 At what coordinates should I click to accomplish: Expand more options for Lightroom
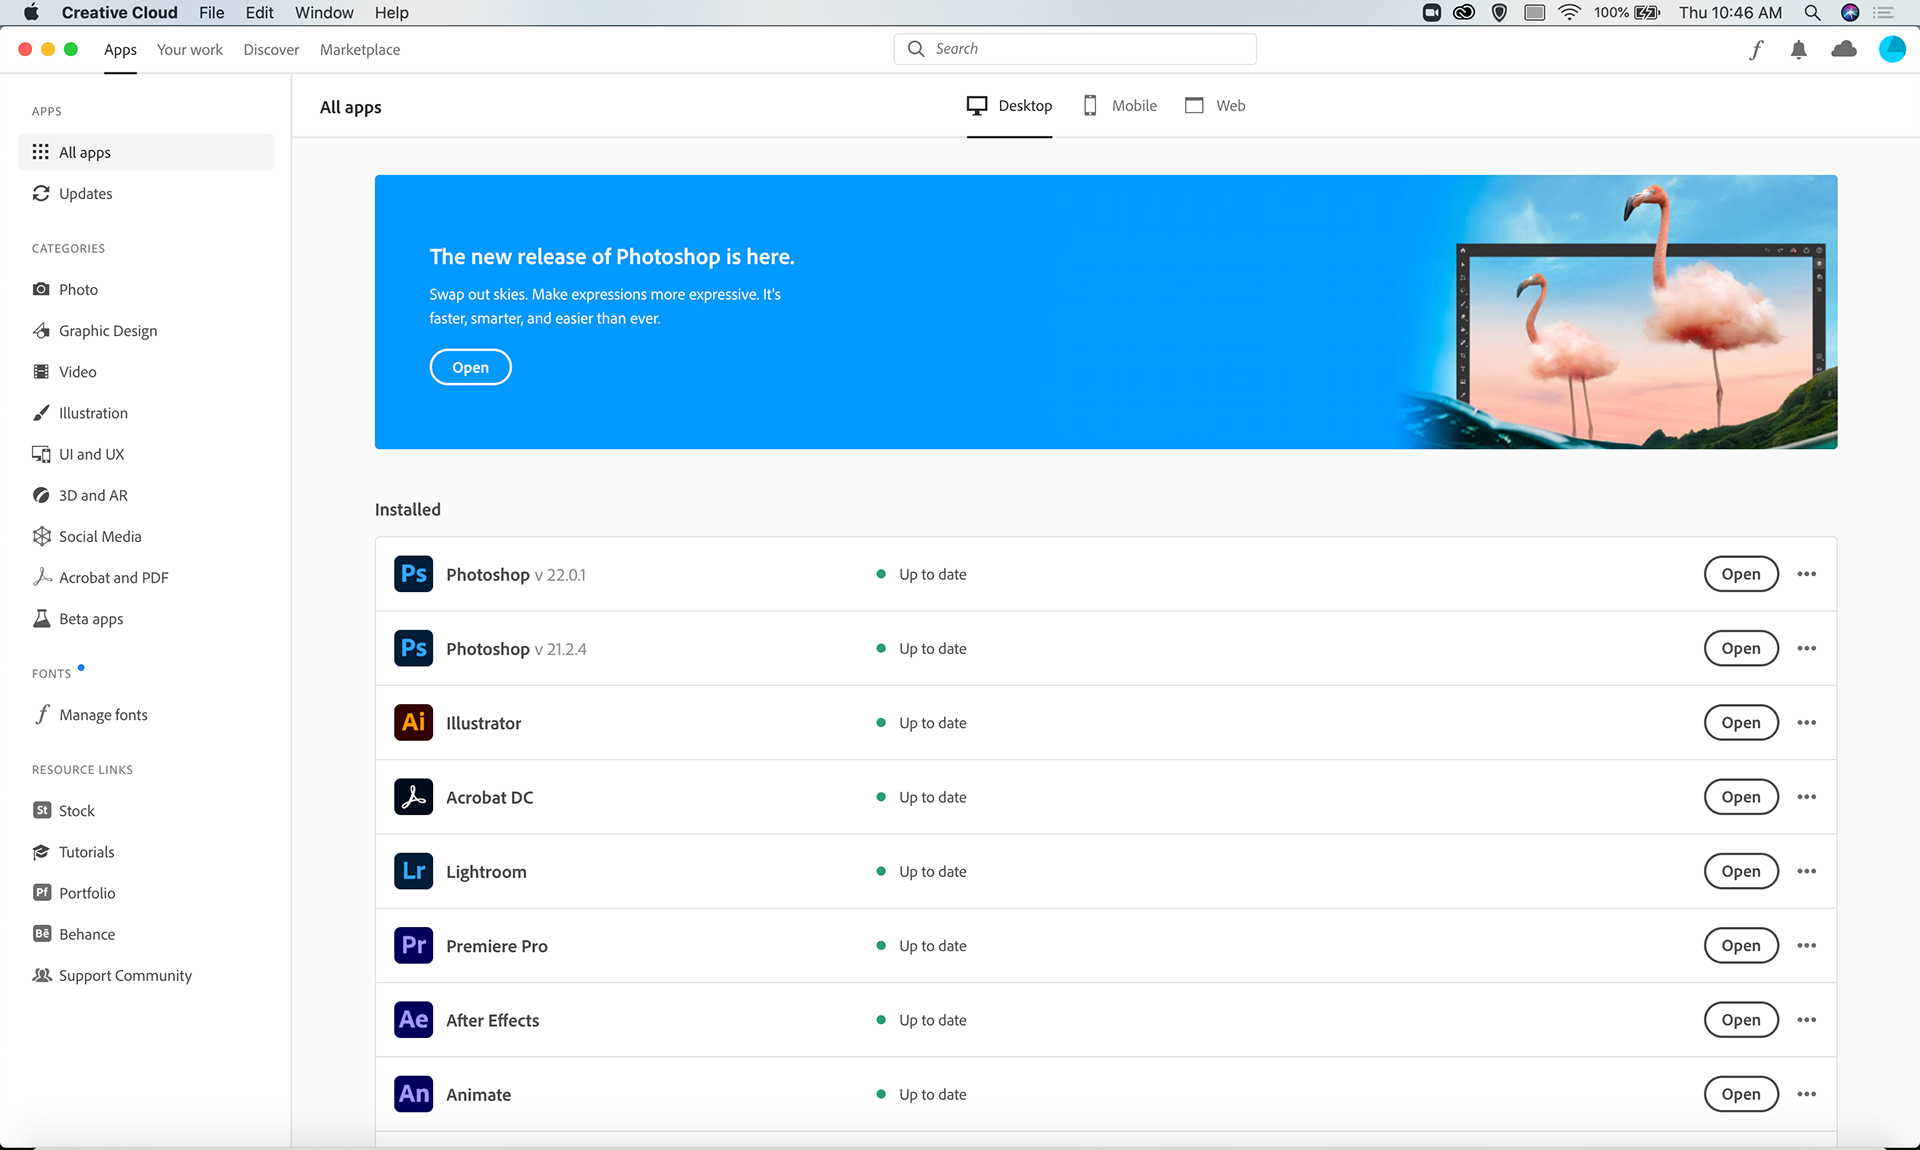[x=1806, y=871]
